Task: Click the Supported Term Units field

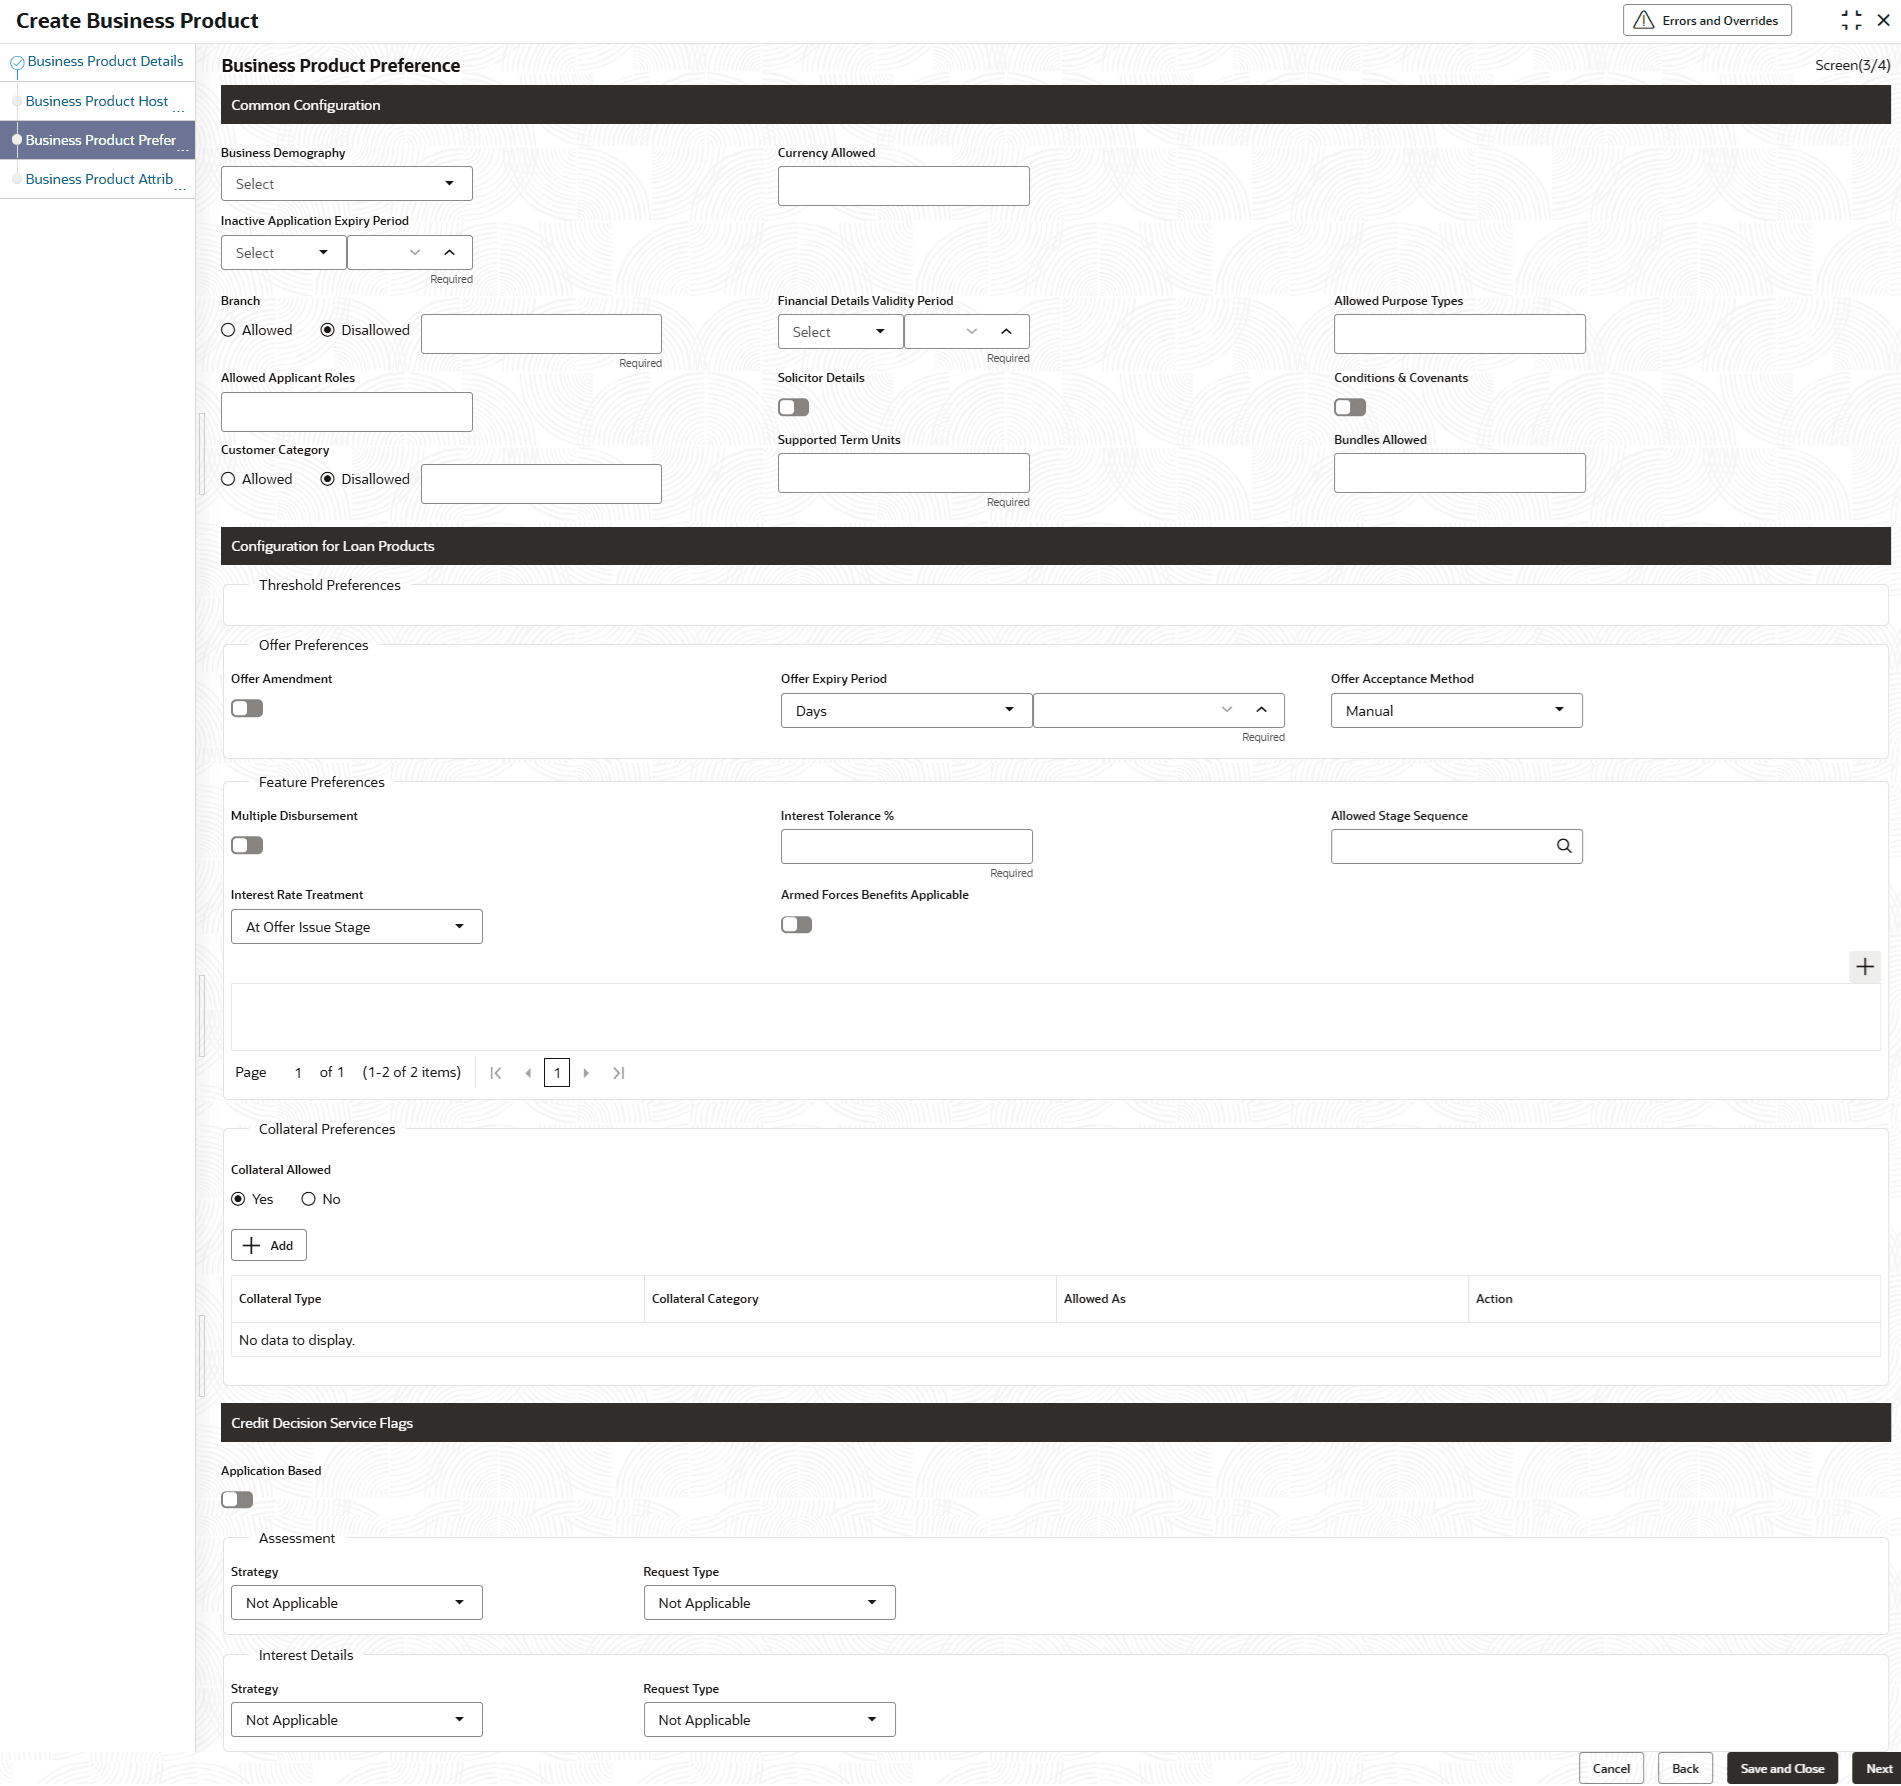Action: 903,473
